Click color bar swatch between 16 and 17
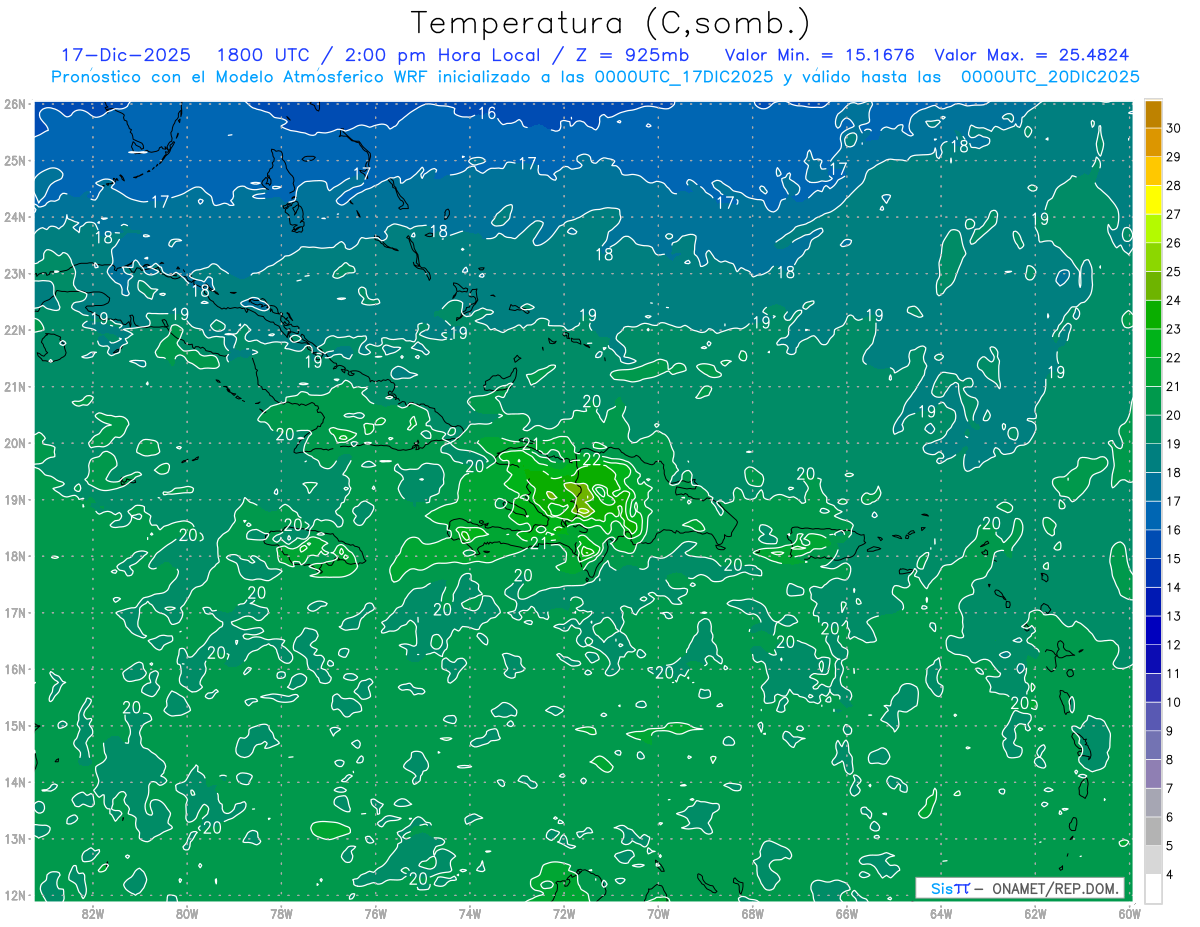 (1153, 515)
